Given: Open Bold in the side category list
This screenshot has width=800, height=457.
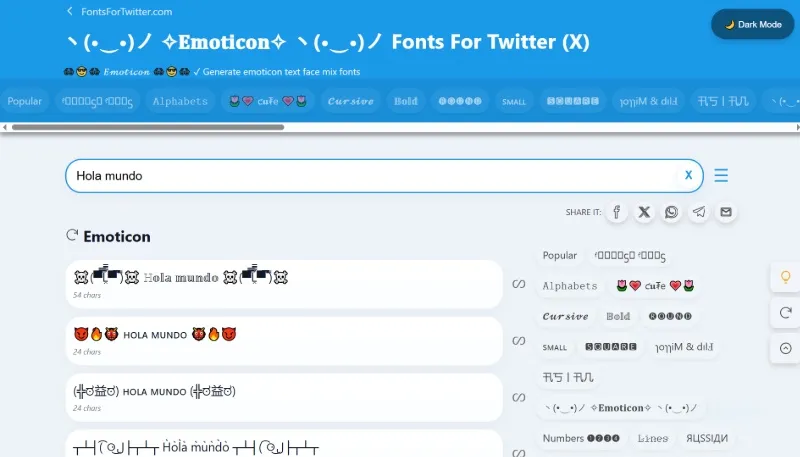Looking at the screenshot, I should point(618,316).
